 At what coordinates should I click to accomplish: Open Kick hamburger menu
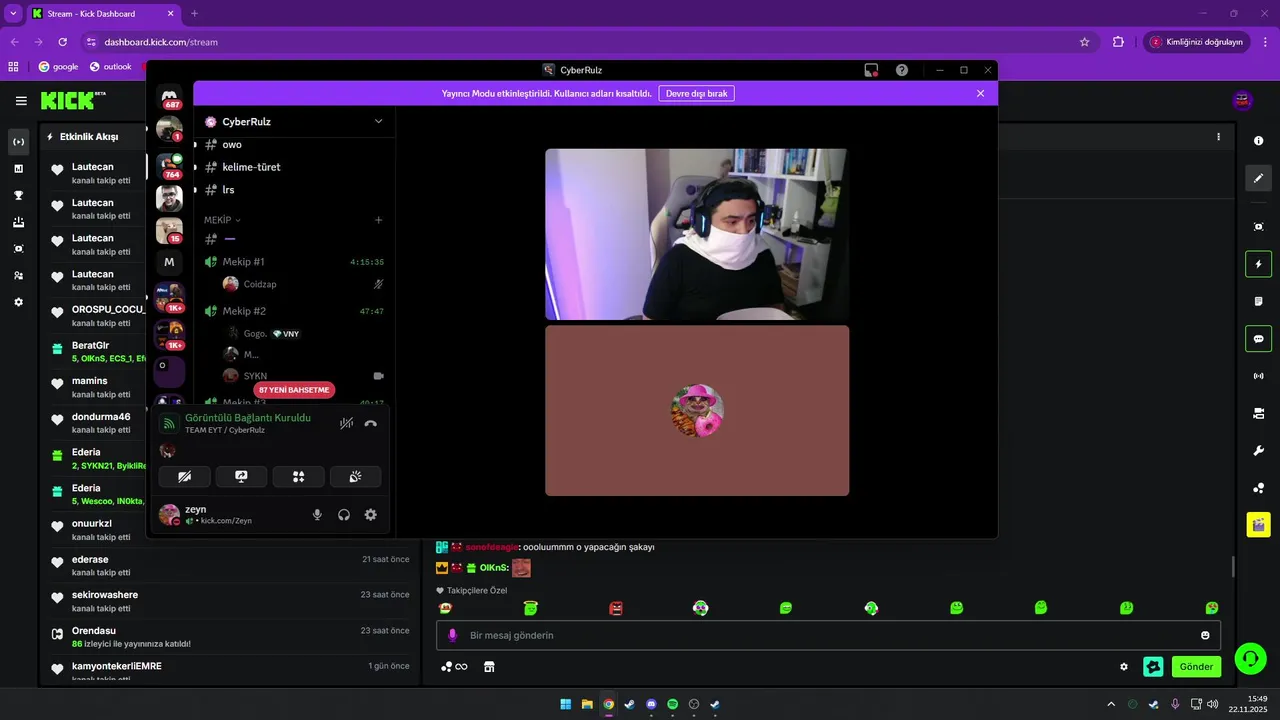pos(21,101)
